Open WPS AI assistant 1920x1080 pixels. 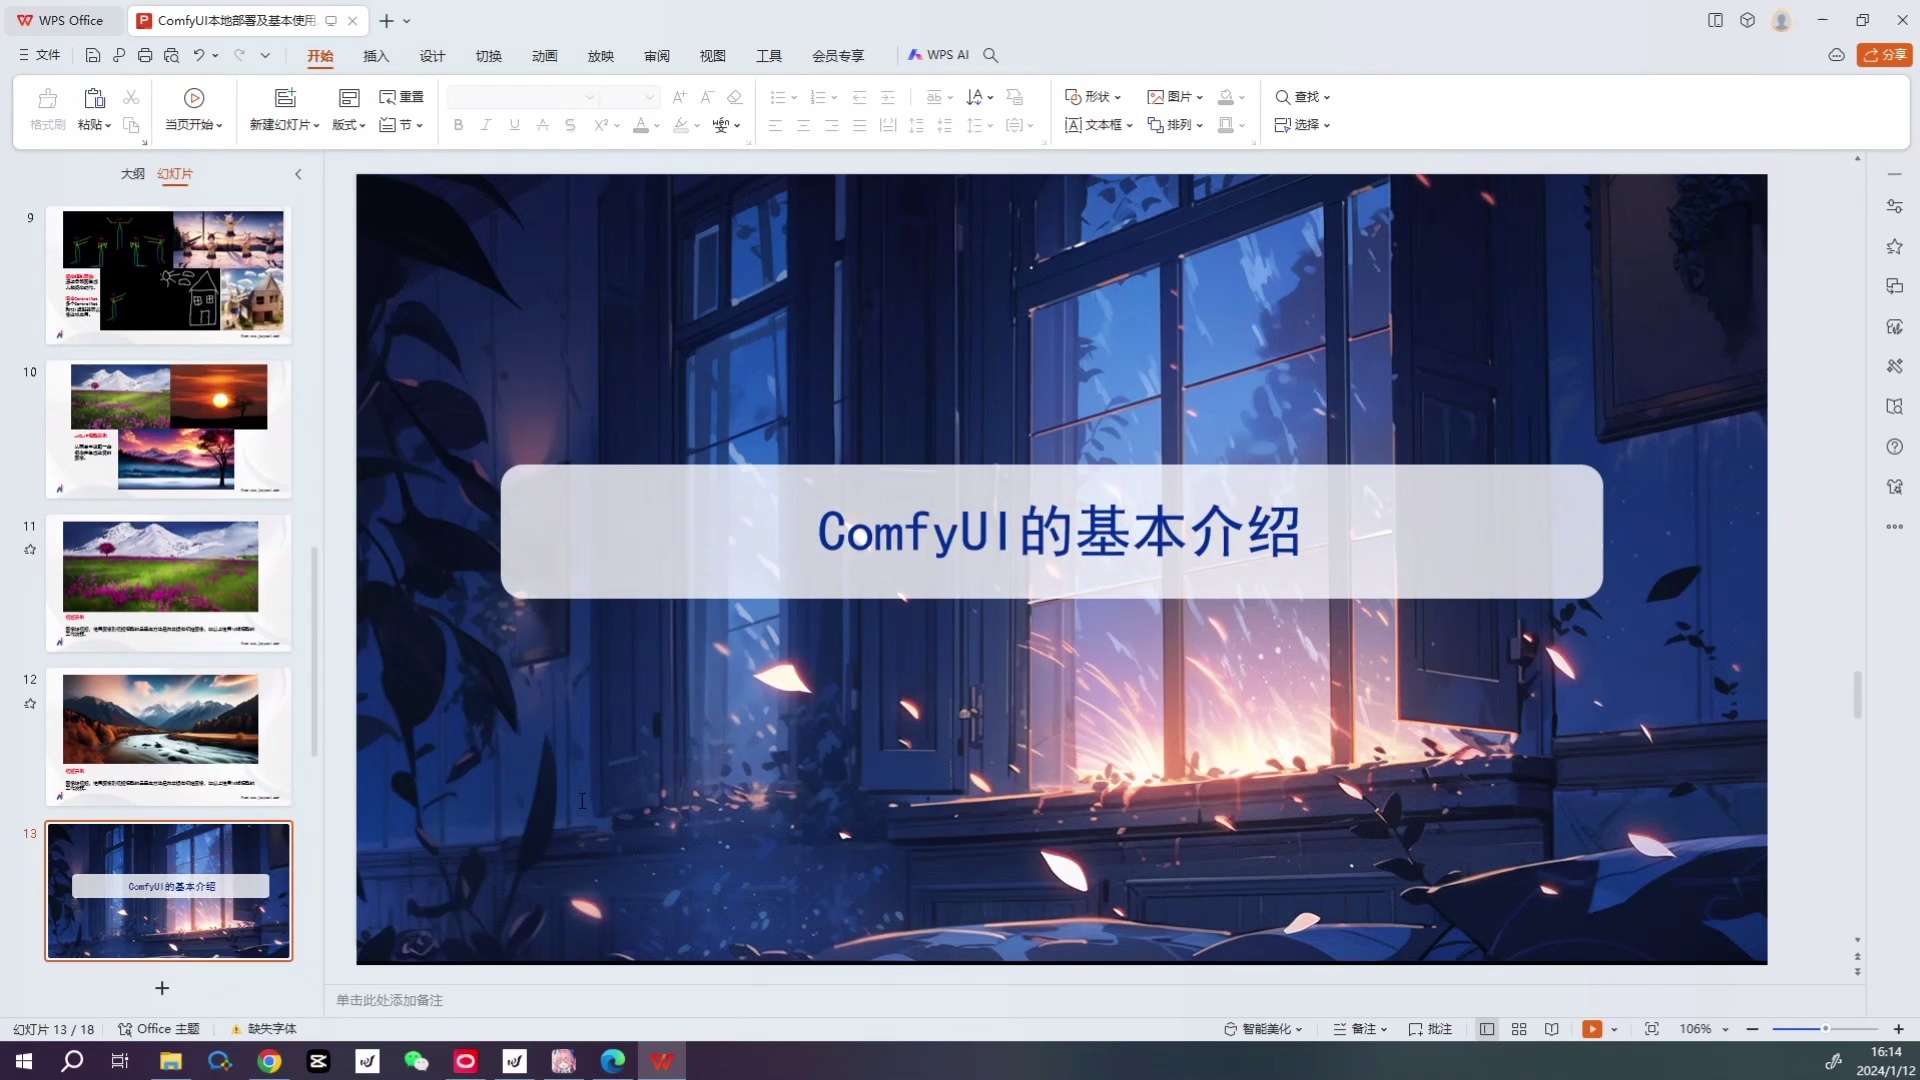pyautogui.click(x=938, y=55)
